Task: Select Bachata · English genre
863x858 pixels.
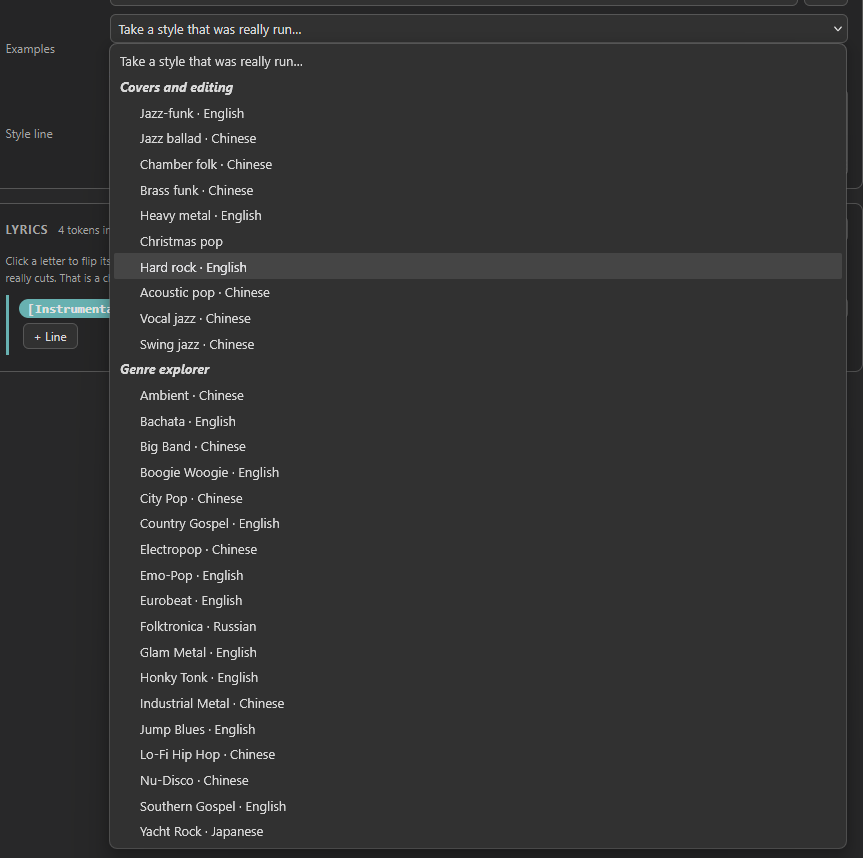Action: click(478, 422)
